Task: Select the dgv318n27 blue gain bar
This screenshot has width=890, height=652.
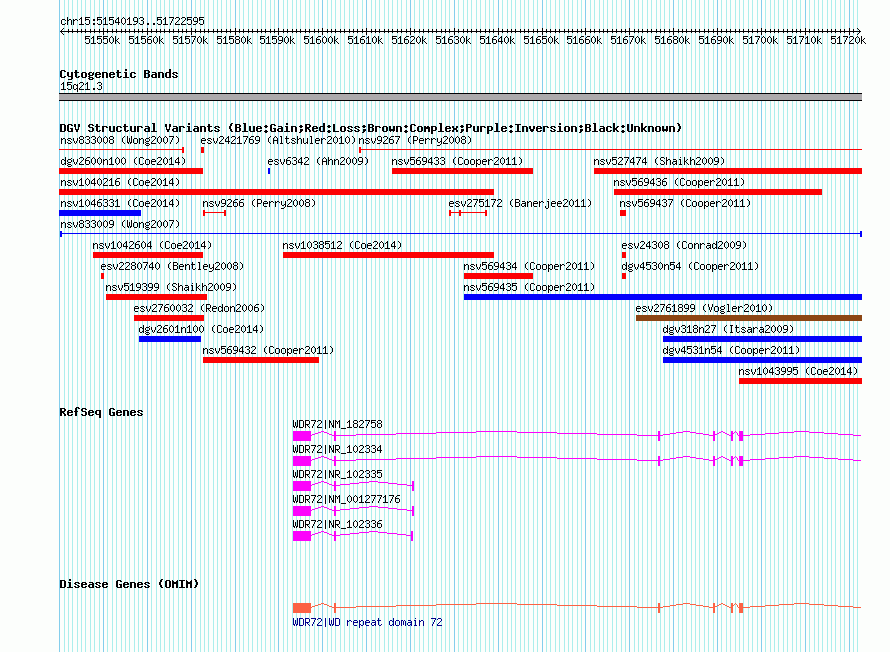Action: 762,339
